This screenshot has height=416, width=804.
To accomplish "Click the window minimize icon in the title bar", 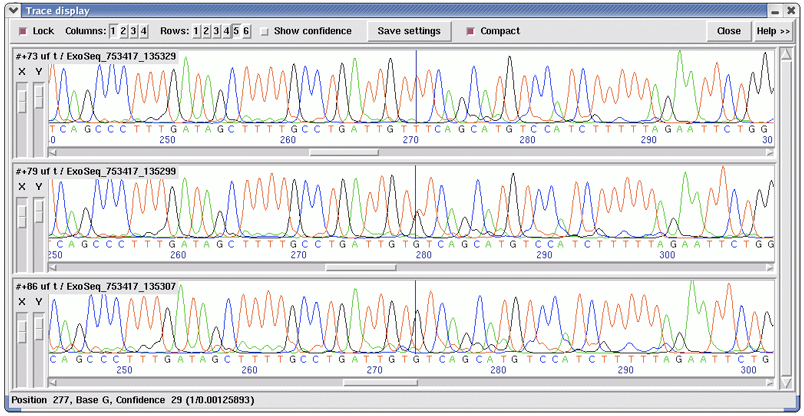I will [773, 10].
